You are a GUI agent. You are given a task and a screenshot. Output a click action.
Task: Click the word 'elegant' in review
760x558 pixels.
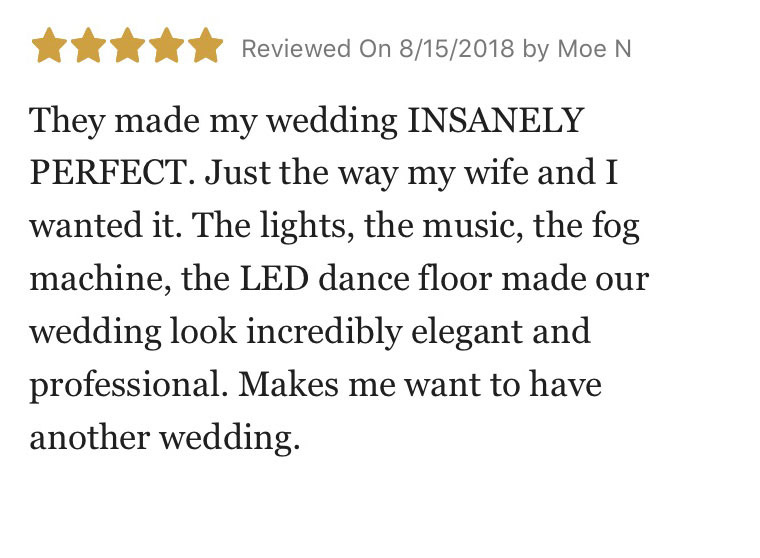pos(467,333)
